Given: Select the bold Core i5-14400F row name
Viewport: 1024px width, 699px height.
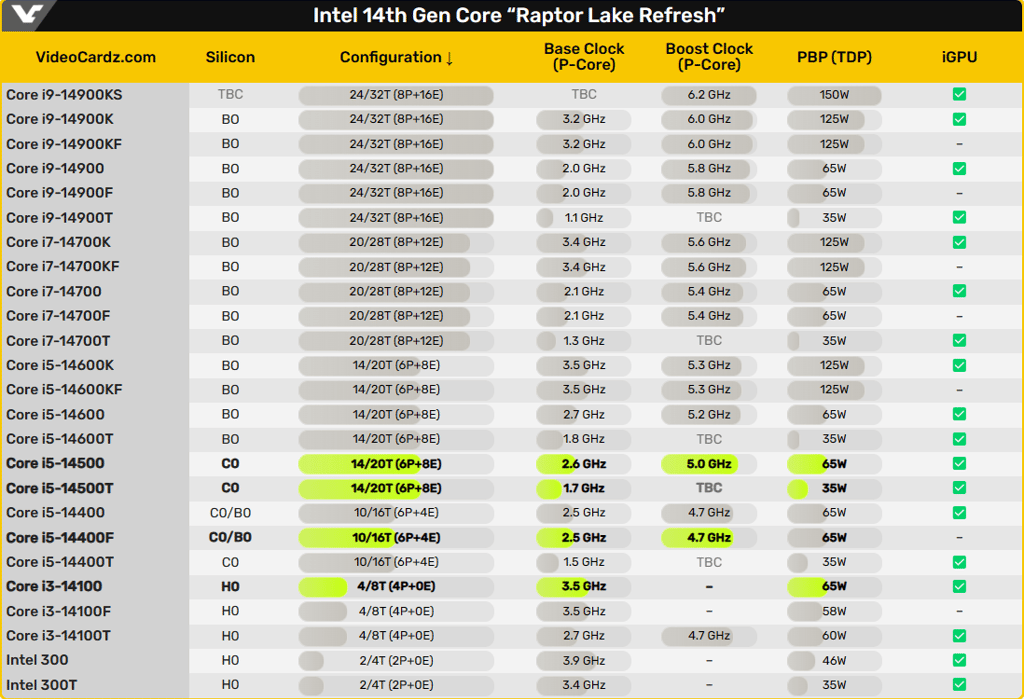Looking at the screenshot, I should point(59,538).
